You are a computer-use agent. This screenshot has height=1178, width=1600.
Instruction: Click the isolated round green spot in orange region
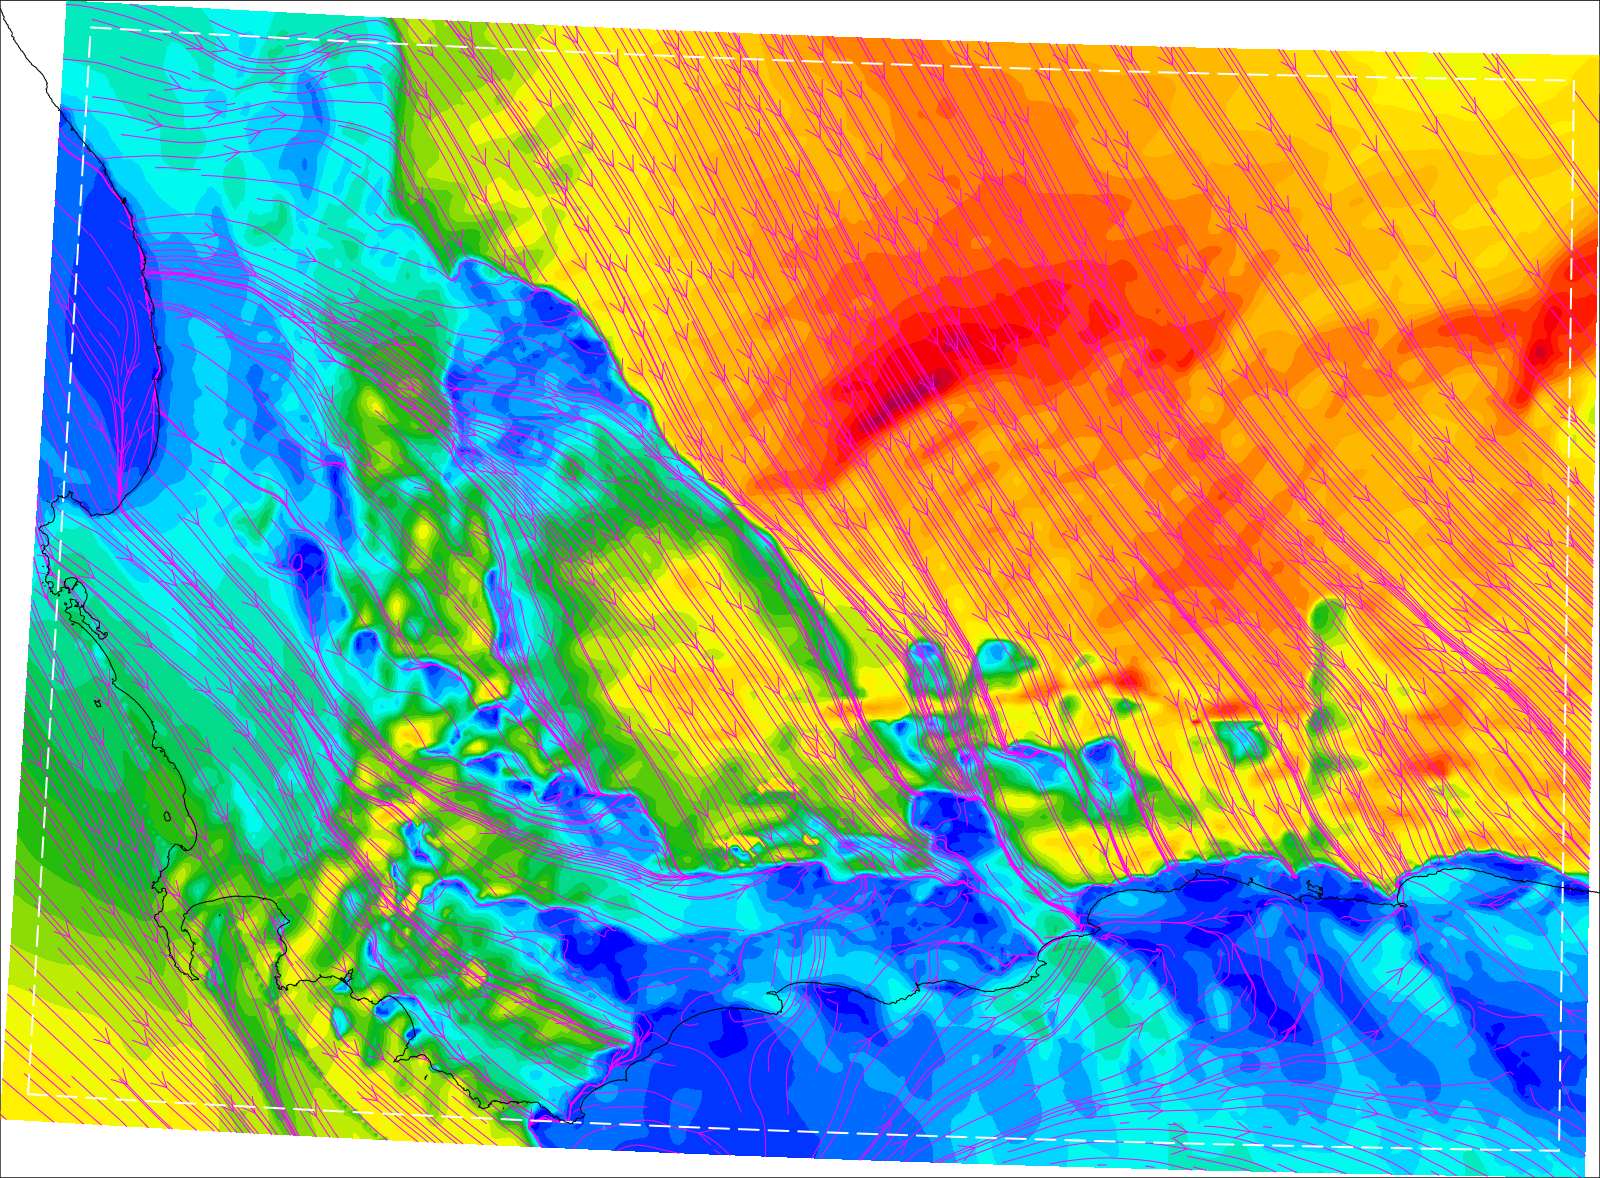tap(1327, 616)
